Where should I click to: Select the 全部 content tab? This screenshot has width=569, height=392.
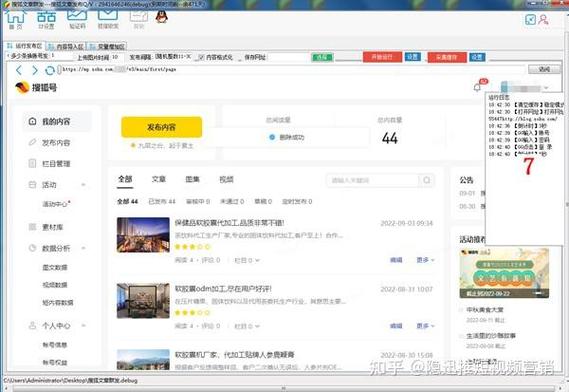pyautogui.click(x=125, y=179)
